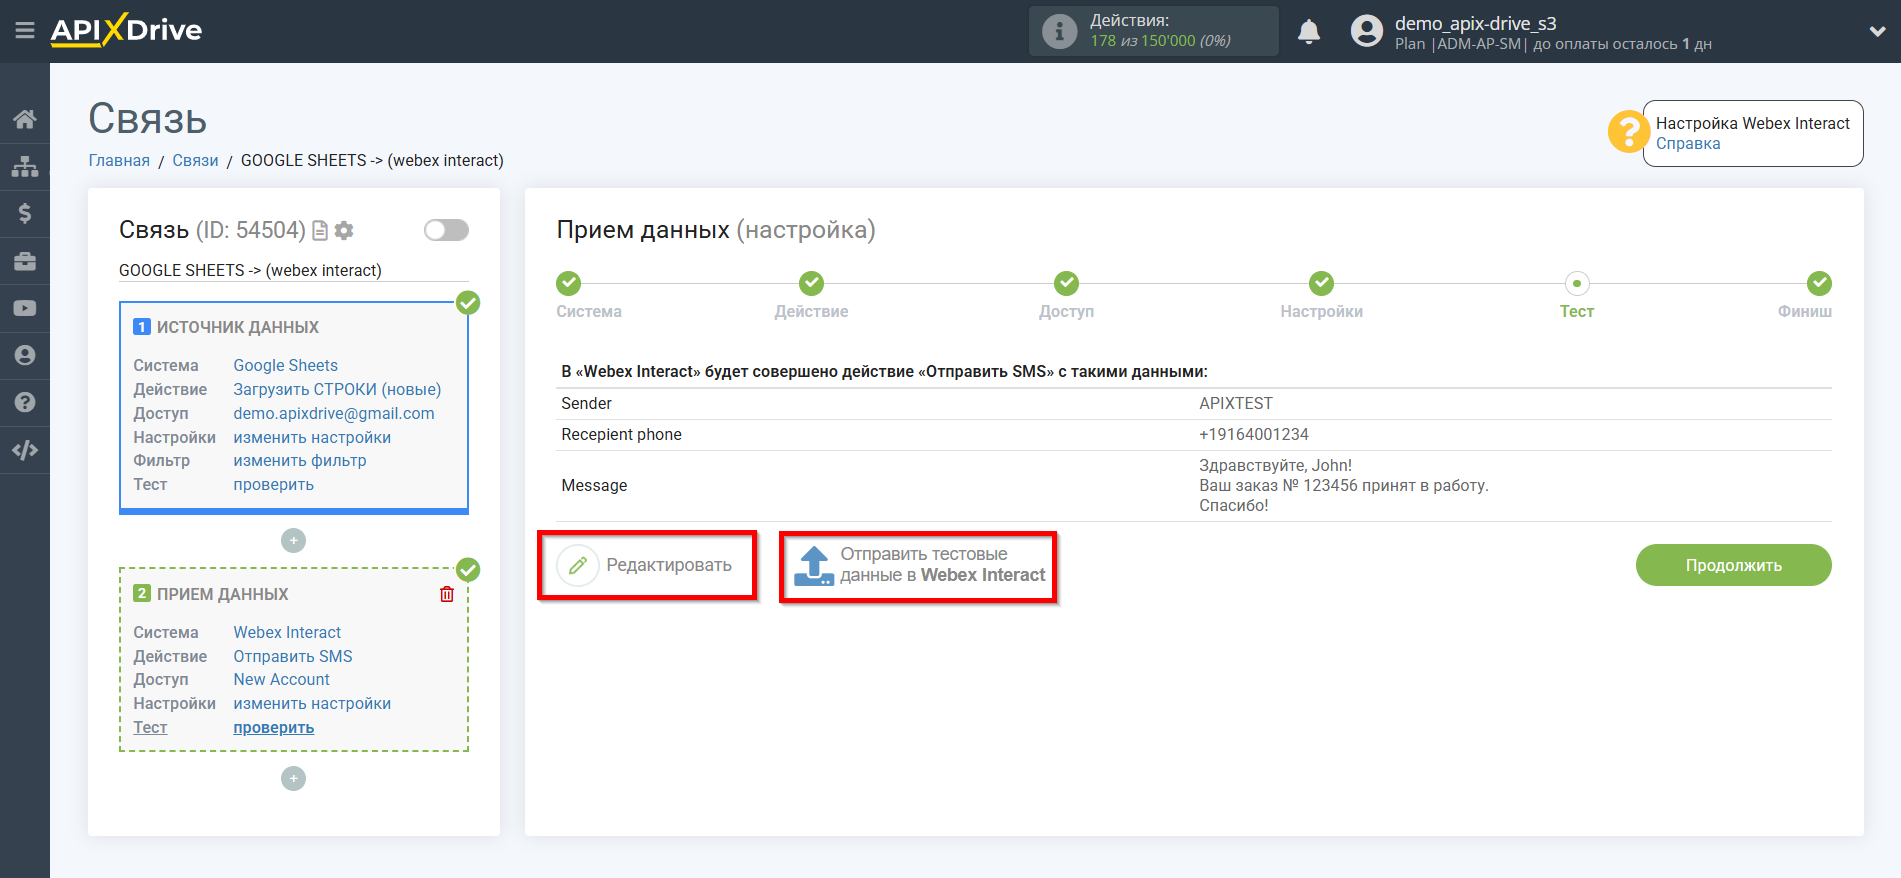Open the connections sitemap icon in sidebar
1901x878 pixels.
(25, 166)
